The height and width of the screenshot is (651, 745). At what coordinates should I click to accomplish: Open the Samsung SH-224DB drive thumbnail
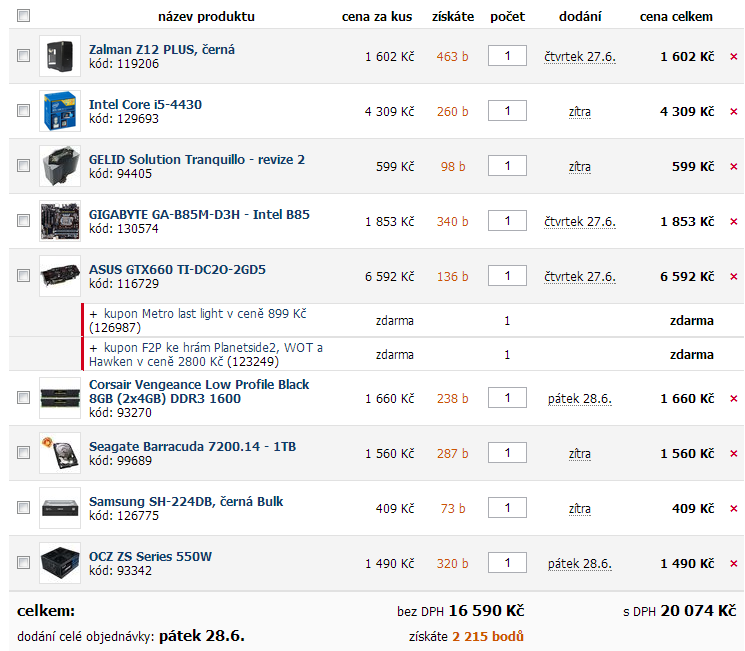point(60,507)
